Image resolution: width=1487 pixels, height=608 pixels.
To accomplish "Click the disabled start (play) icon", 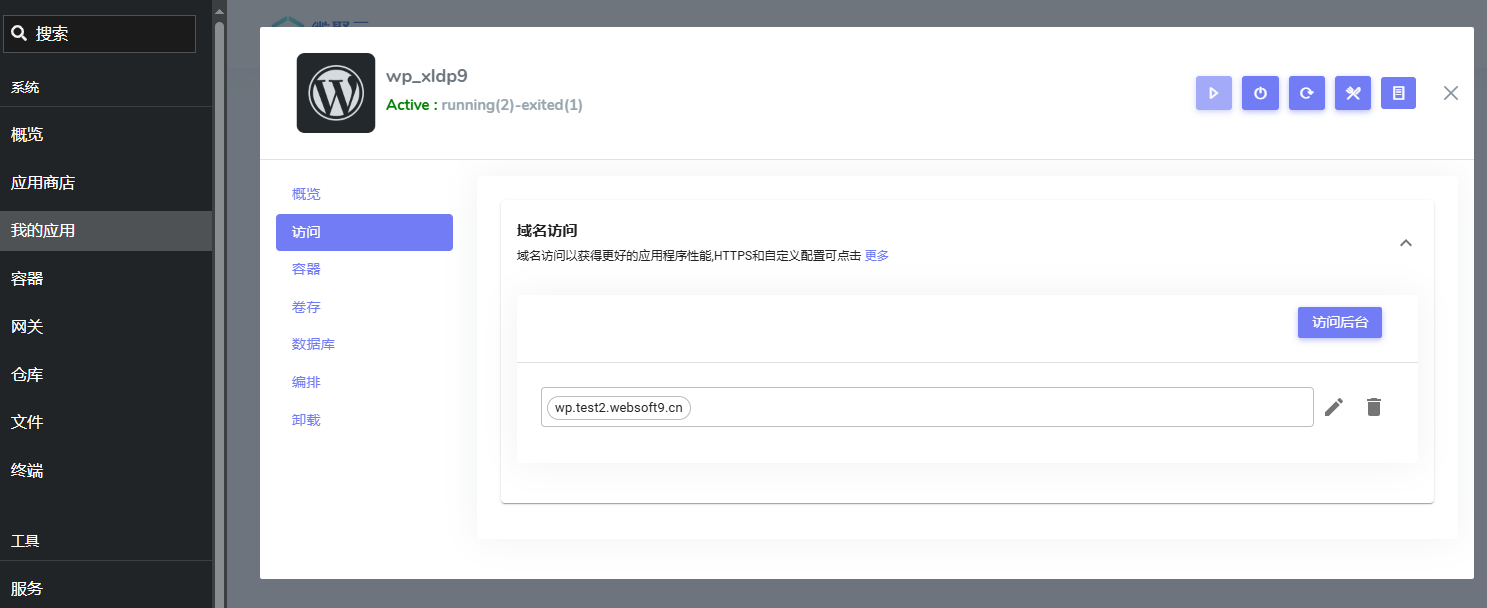I will click(1214, 93).
